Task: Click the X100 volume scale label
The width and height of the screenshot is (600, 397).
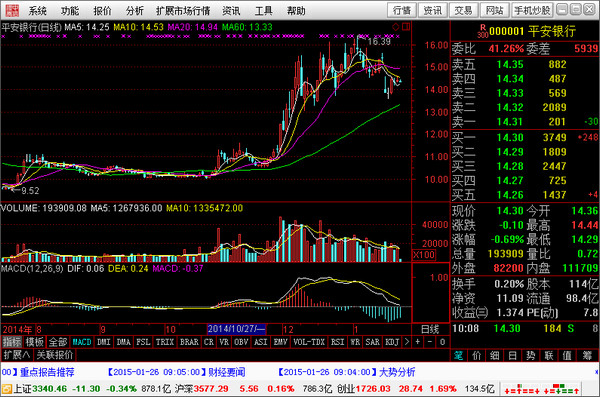Action: point(424,255)
